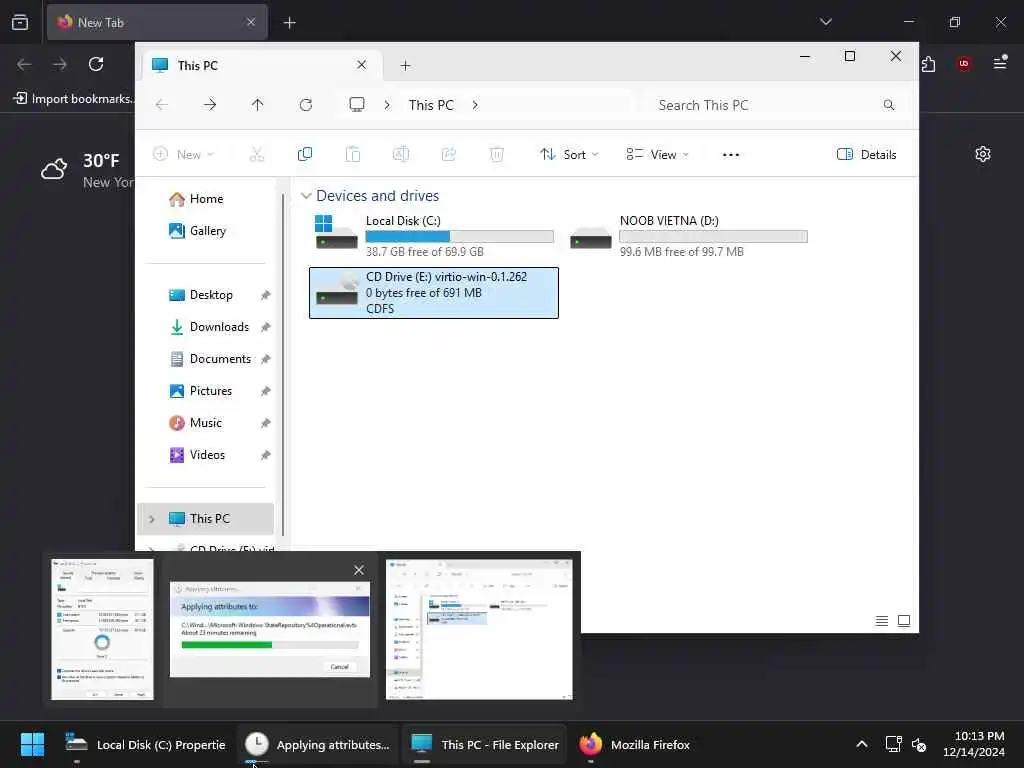Viewport: 1024px width, 768px height.
Task: Click the muted volume icon in tray
Action: point(919,744)
